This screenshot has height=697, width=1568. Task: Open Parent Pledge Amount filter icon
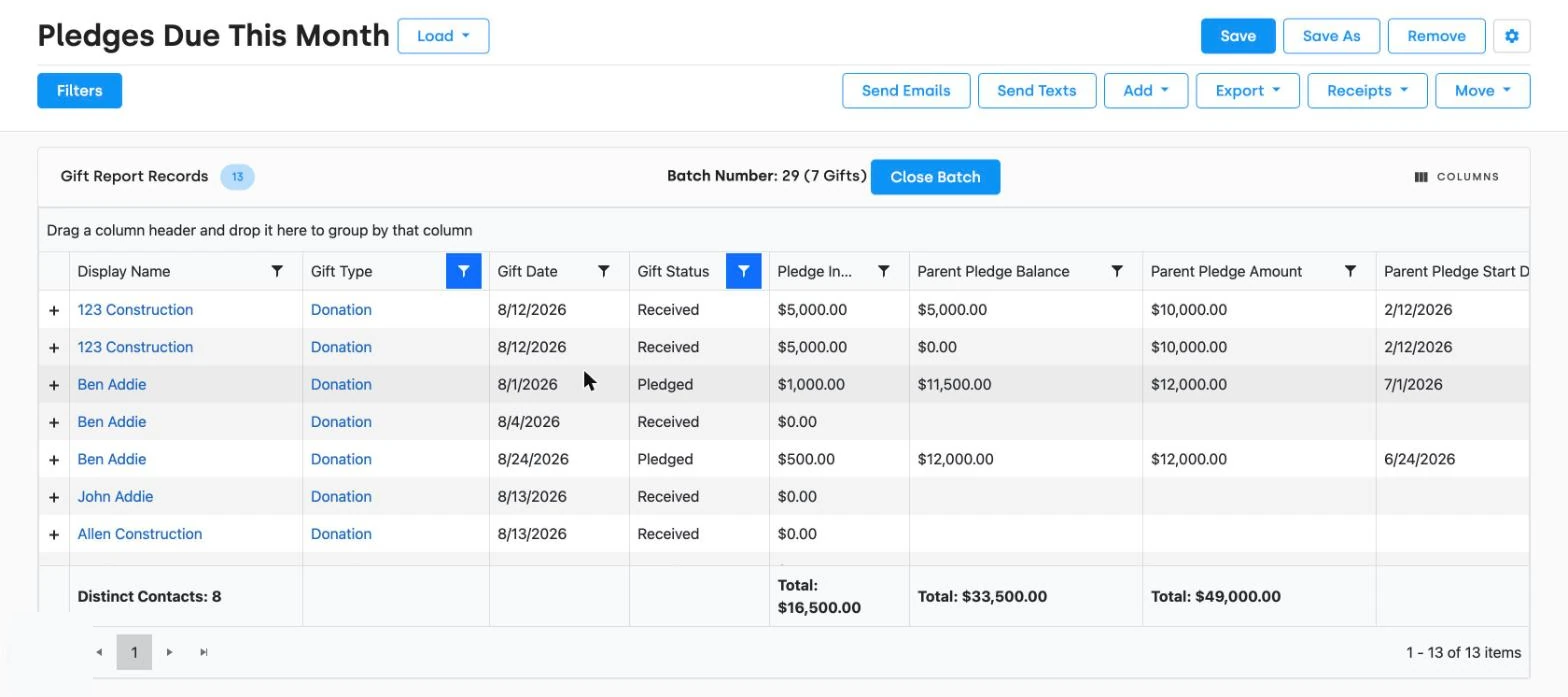pos(1350,271)
